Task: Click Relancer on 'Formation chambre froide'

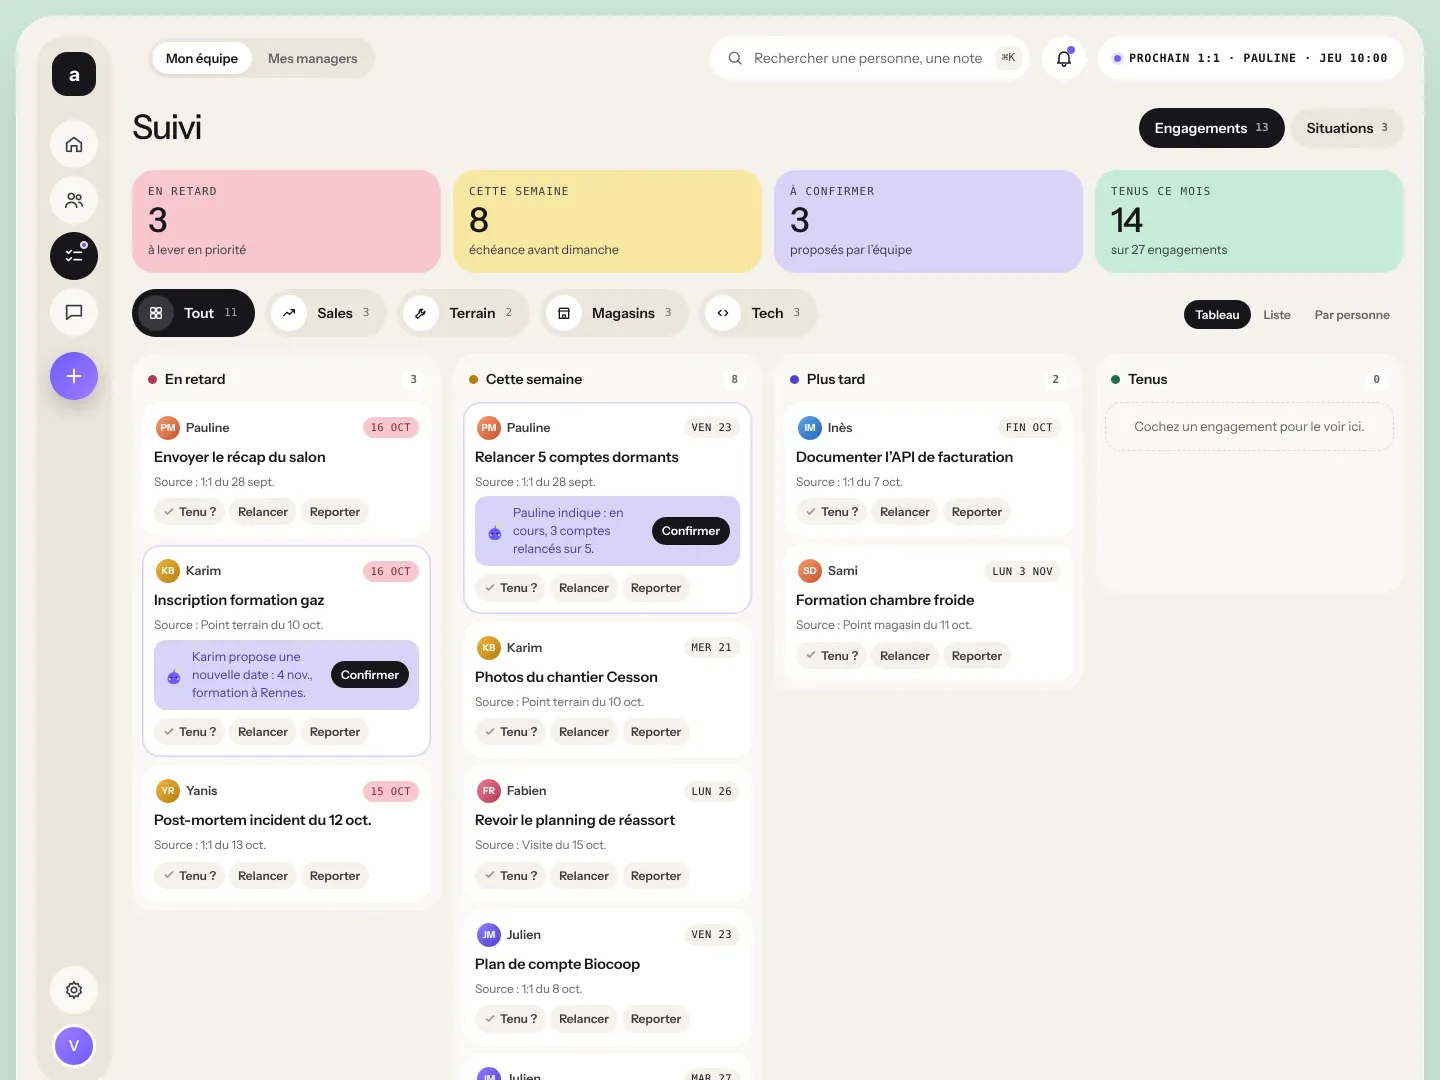Action: pyautogui.click(x=905, y=656)
